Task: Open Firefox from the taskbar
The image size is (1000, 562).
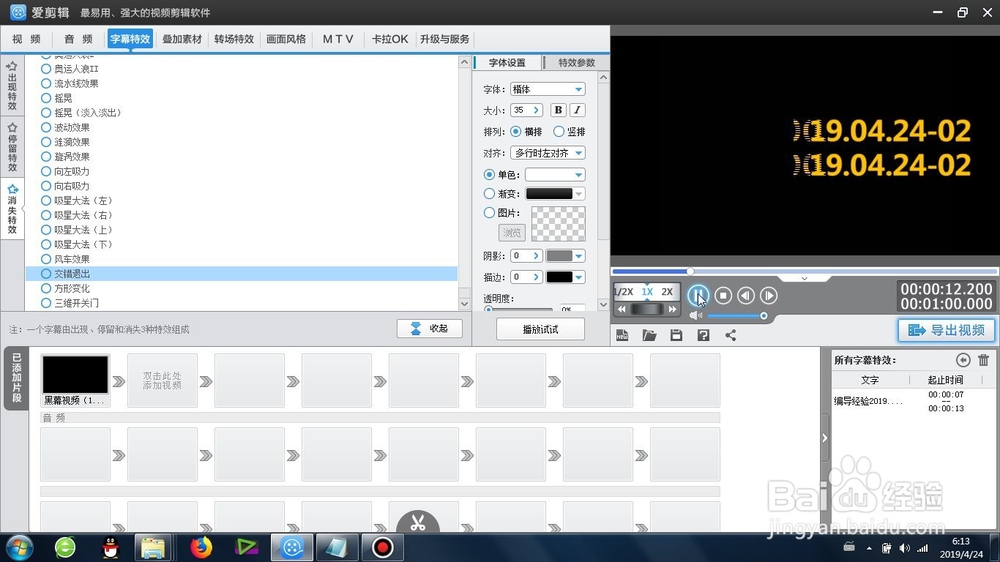Action: (201, 547)
